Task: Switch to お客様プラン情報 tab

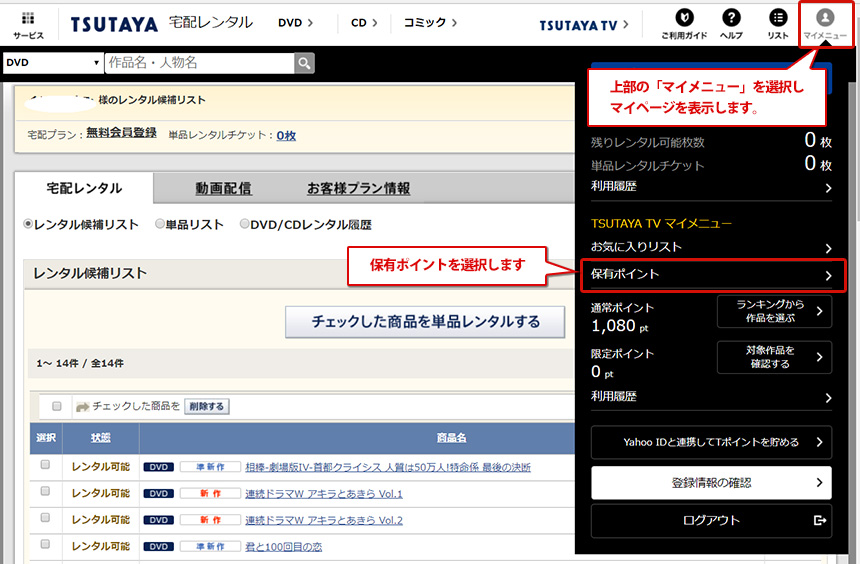Action: point(359,188)
